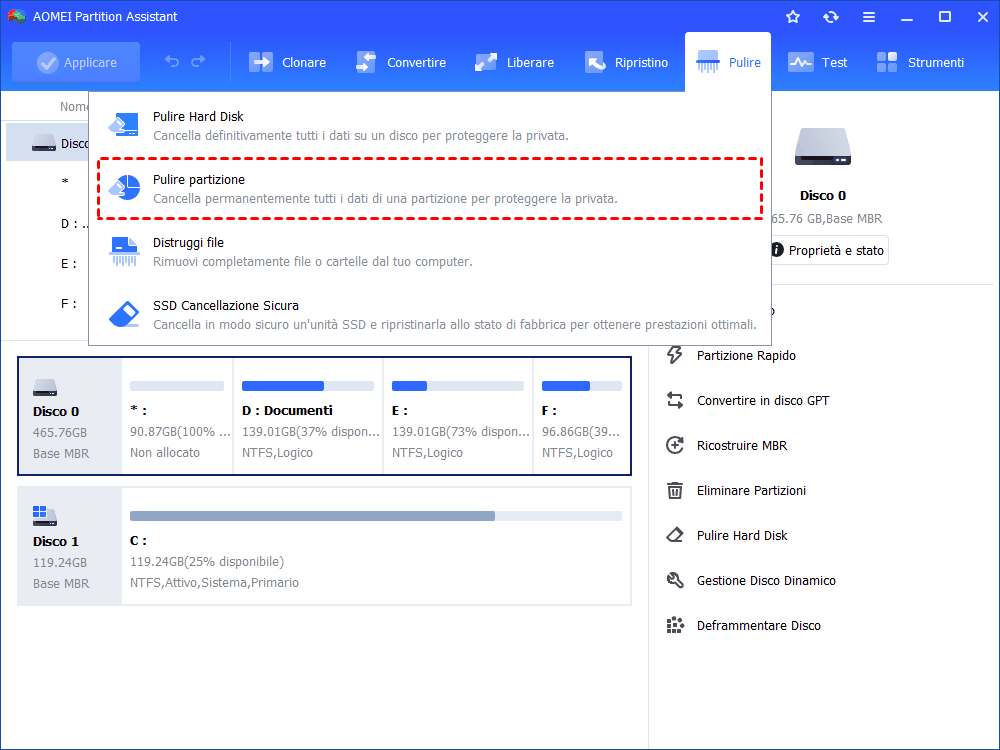Click the Ricostruire MBR icon
This screenshot has width=1000, height=750.
pos(675,445)
